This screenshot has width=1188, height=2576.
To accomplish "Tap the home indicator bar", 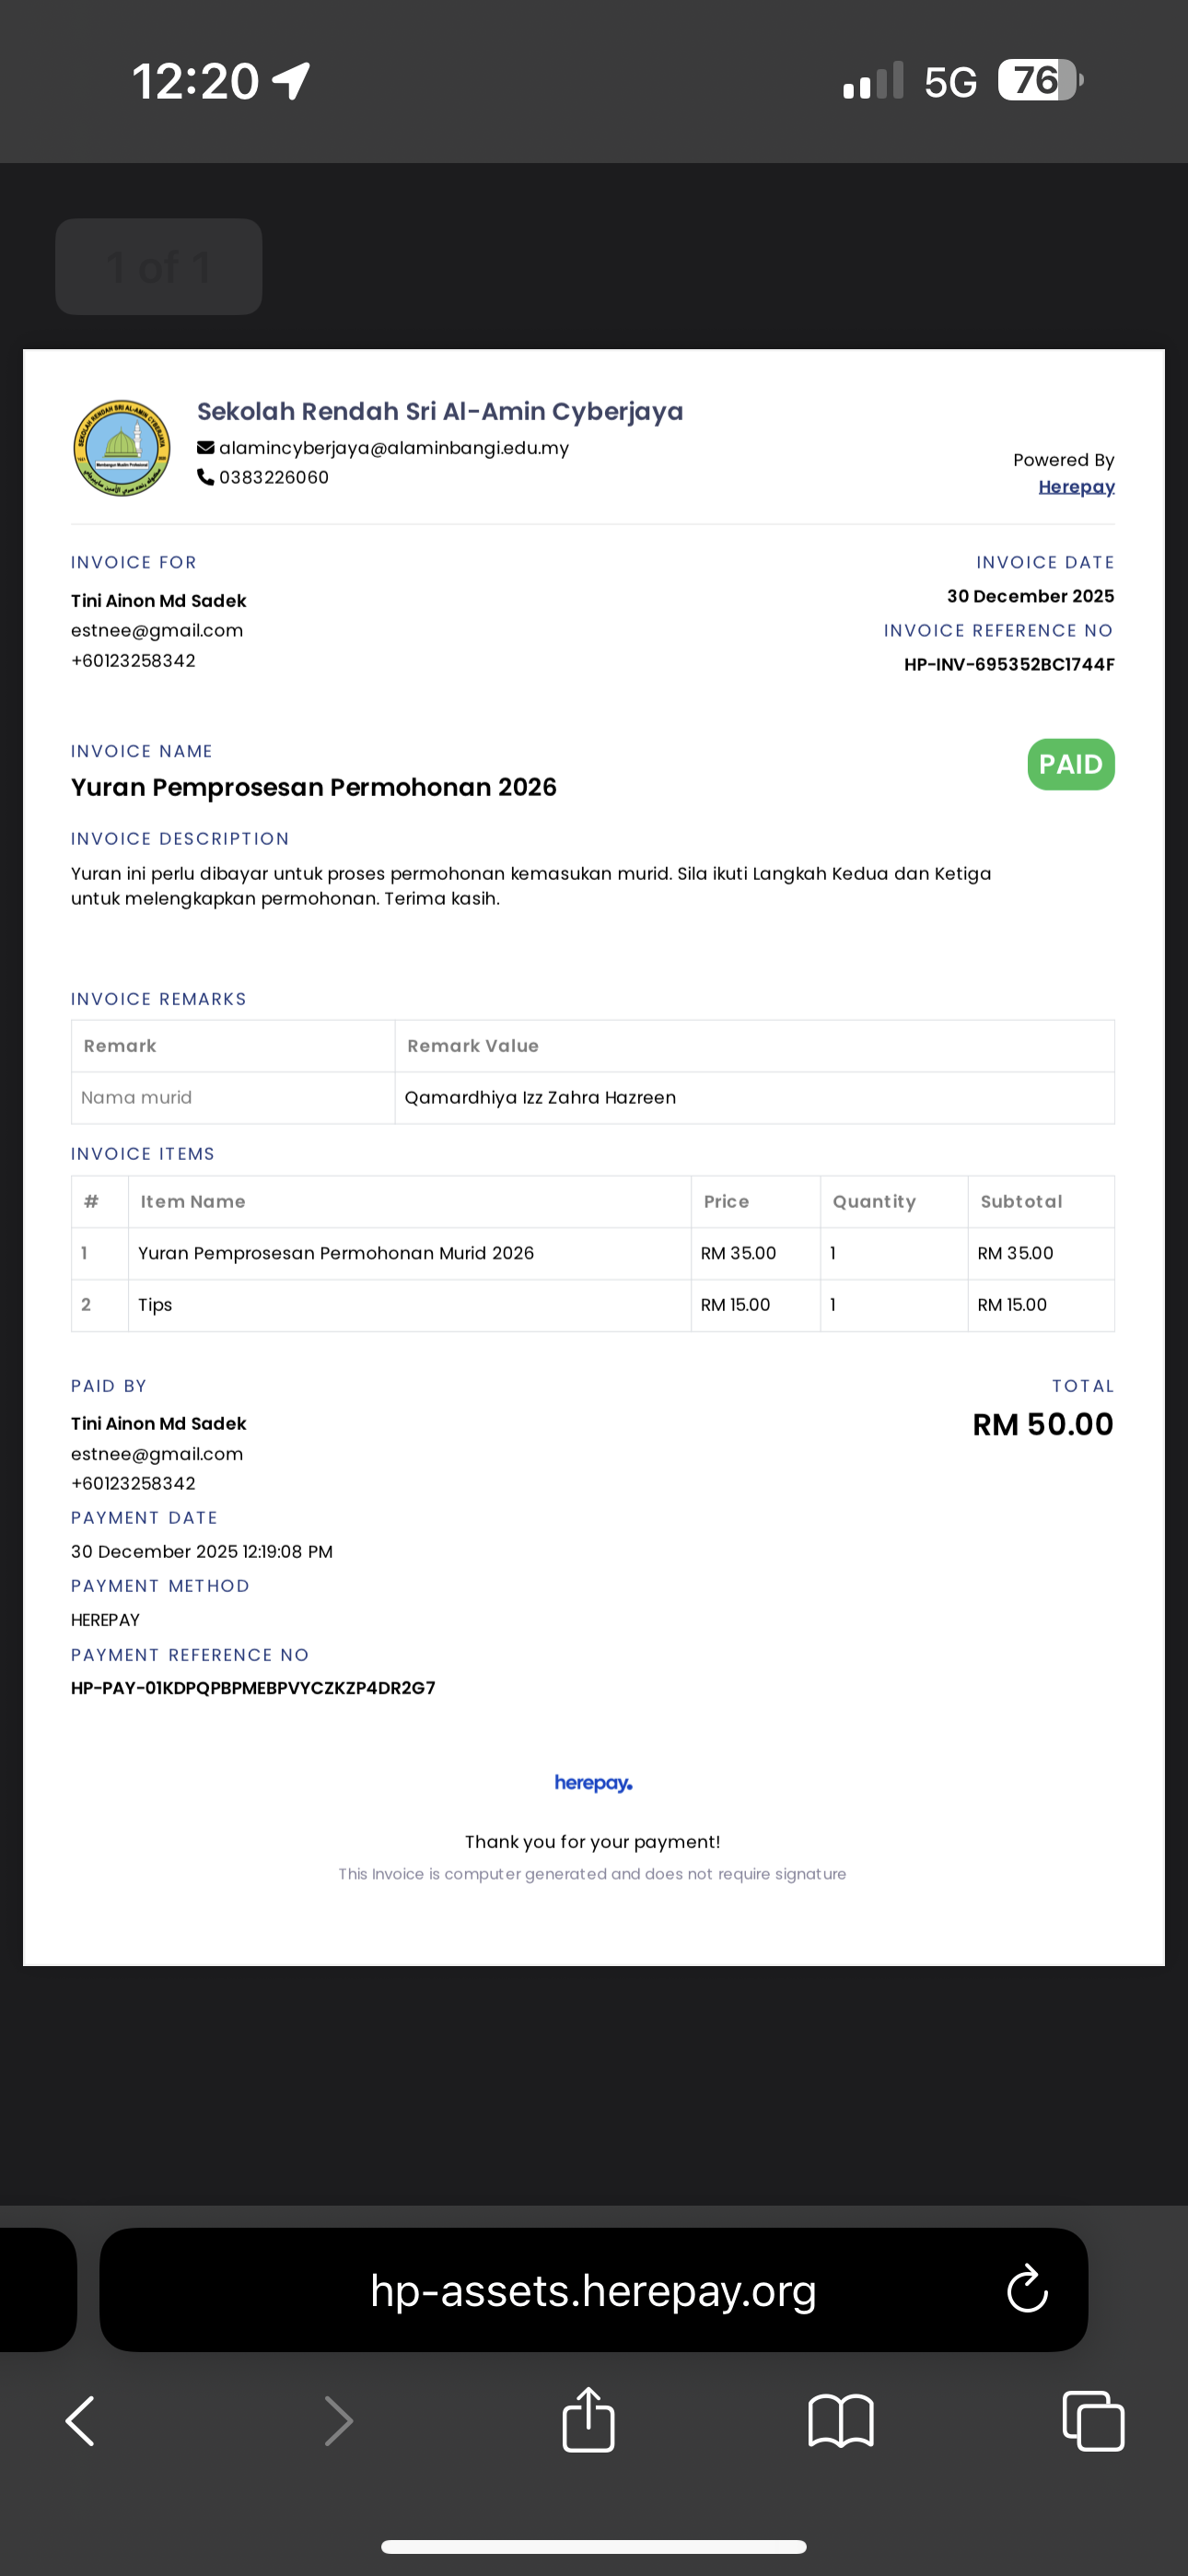I will (593, 2546).
